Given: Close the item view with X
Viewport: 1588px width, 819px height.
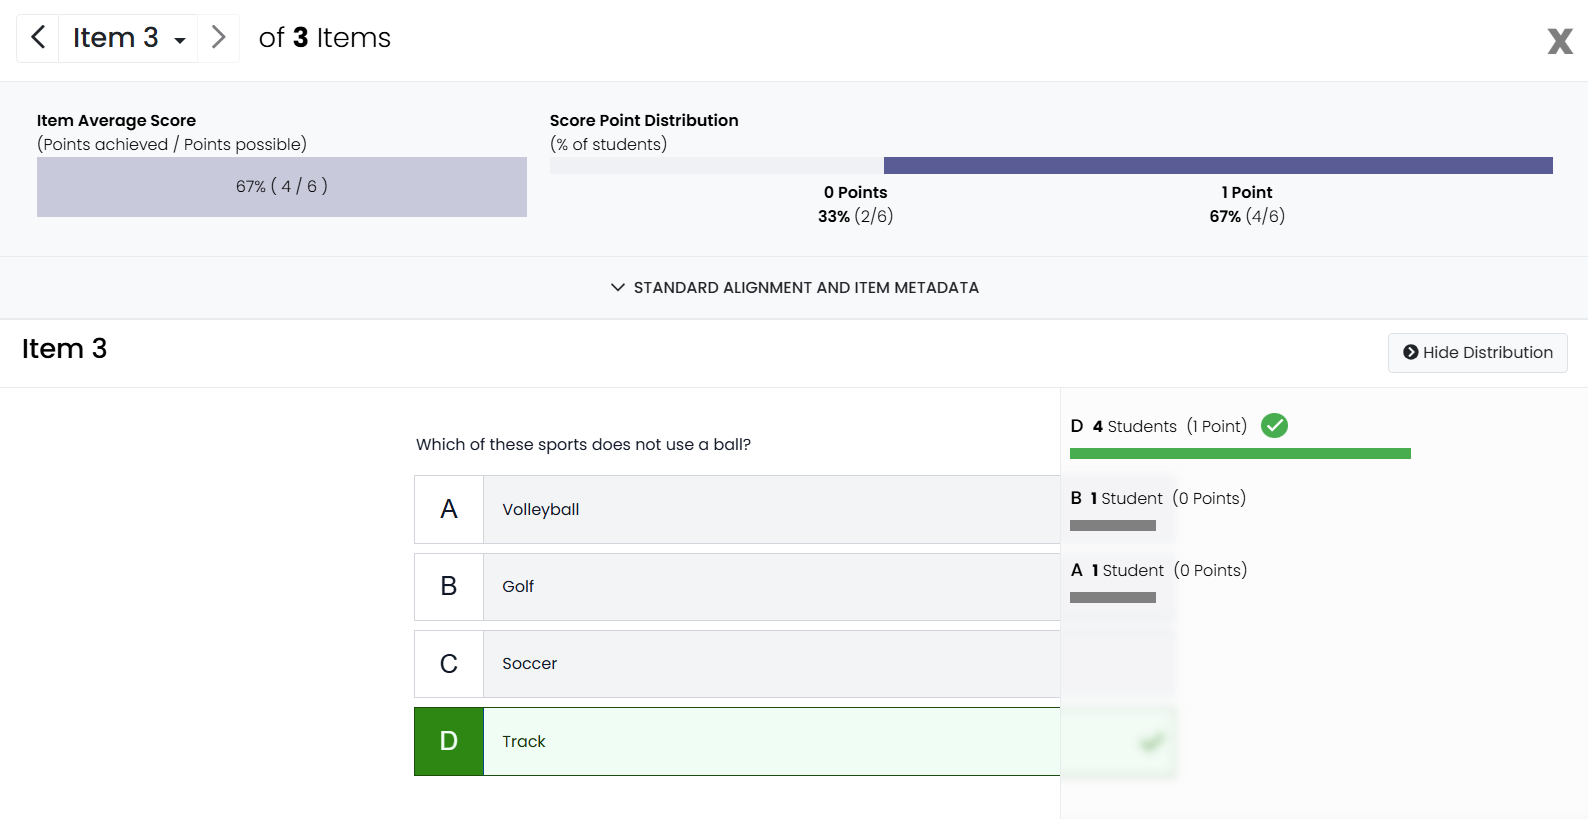Looking at the screenshot, I should 1559,41.
